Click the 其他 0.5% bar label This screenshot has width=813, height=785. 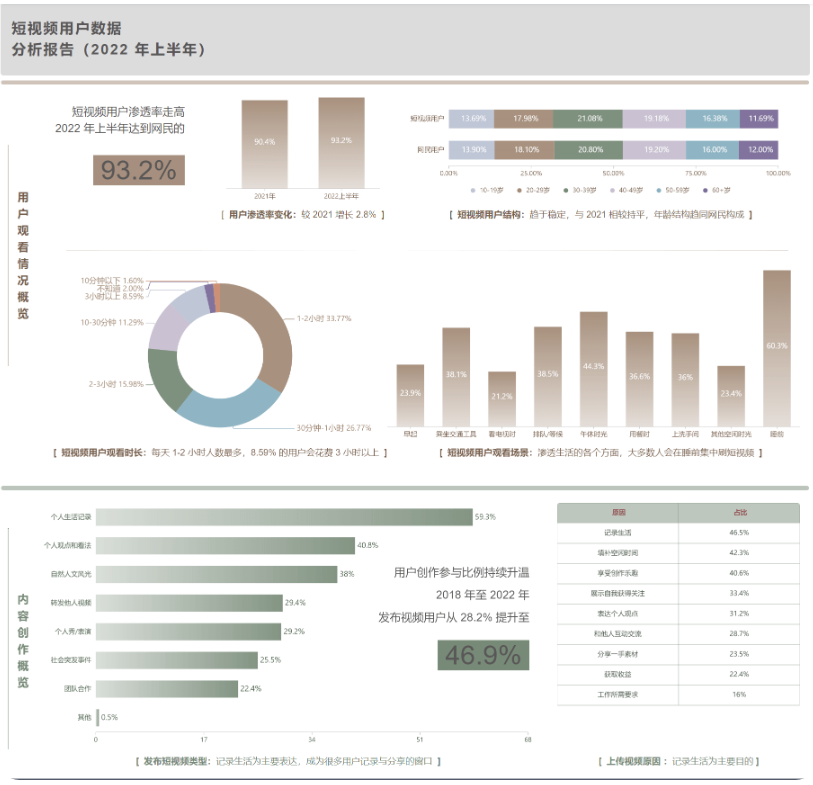[x=109, y=718]
